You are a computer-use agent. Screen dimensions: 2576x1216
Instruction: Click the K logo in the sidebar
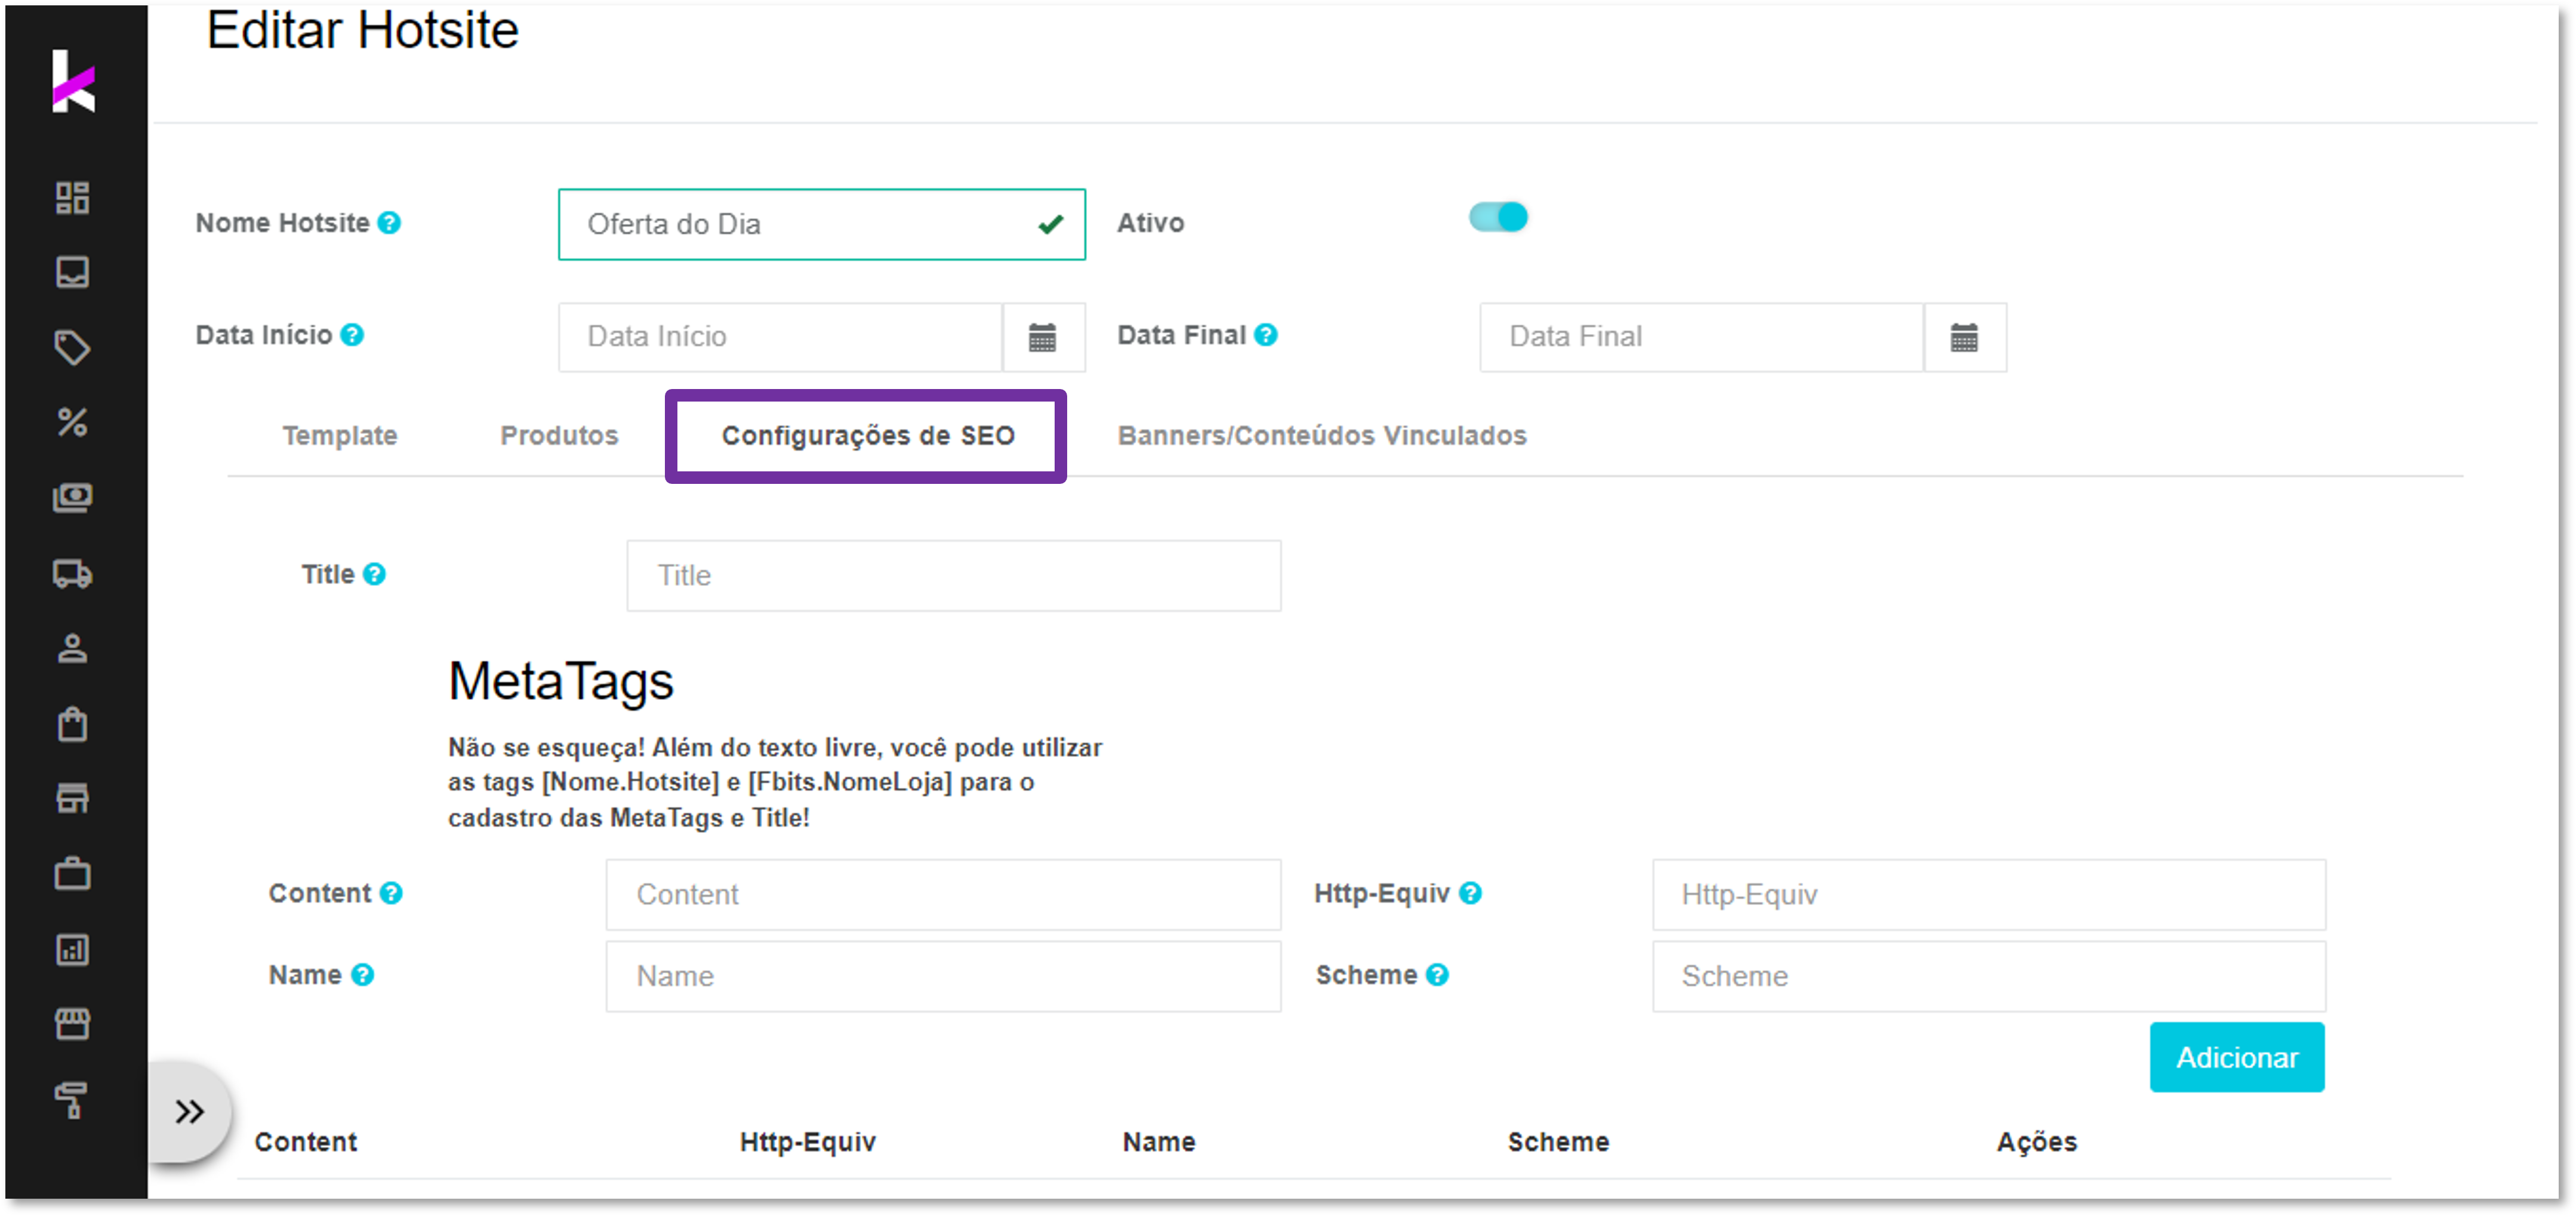(73, 82)
